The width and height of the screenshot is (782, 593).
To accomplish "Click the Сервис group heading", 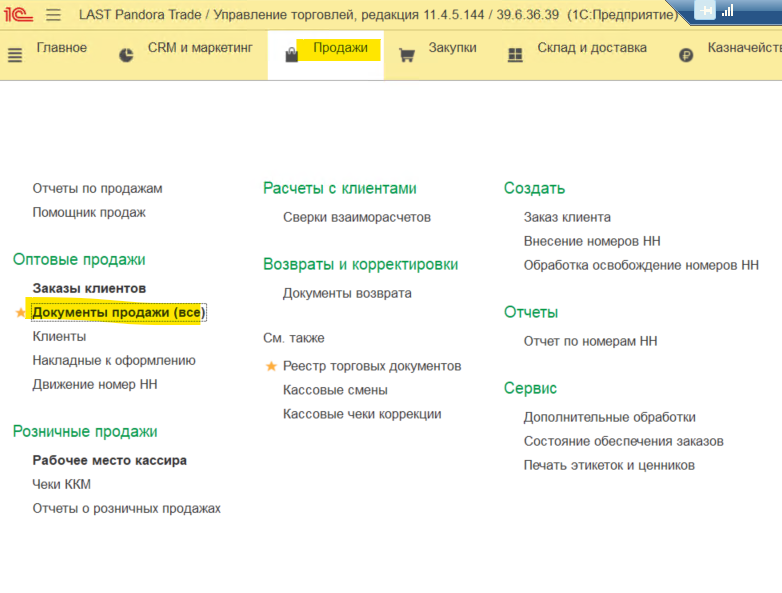I will click(x=530, y=388).
